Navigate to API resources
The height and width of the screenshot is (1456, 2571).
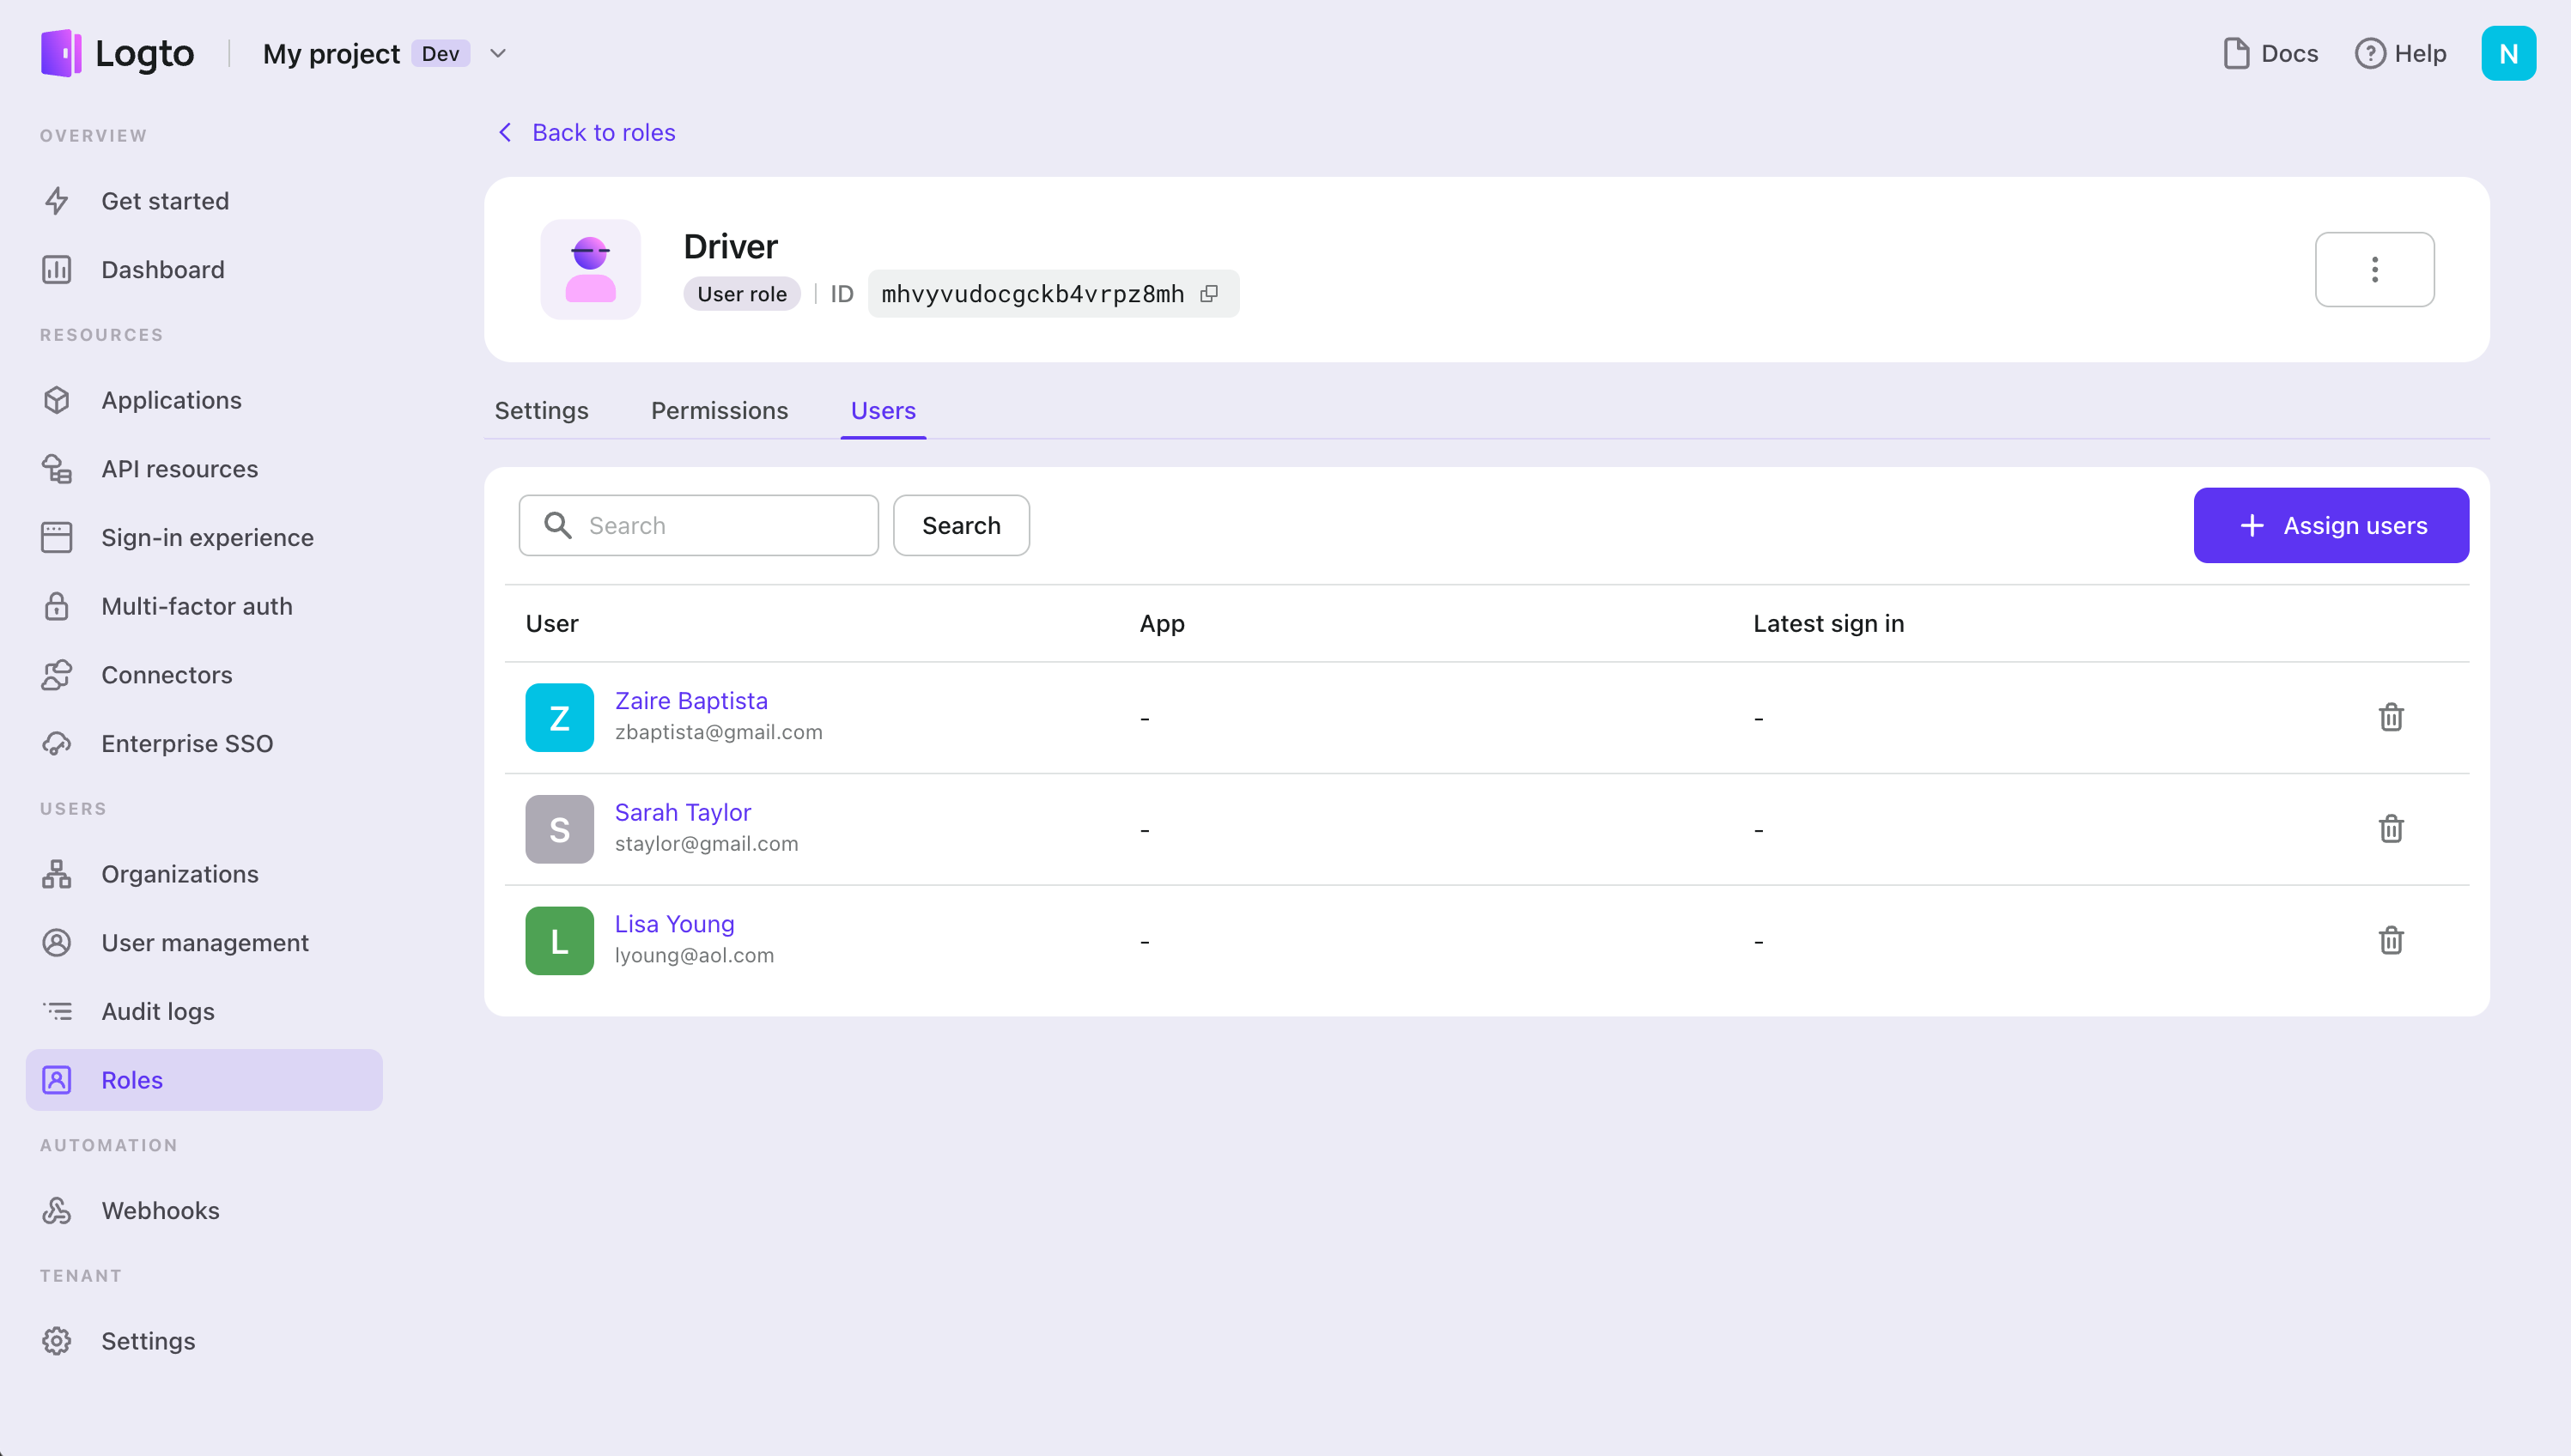click(179, 468)
